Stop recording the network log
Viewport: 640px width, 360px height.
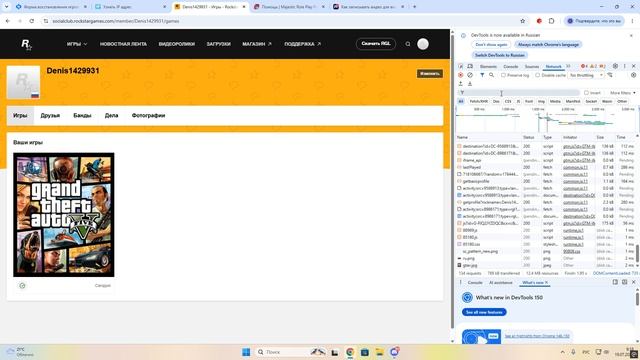(461, 75)
